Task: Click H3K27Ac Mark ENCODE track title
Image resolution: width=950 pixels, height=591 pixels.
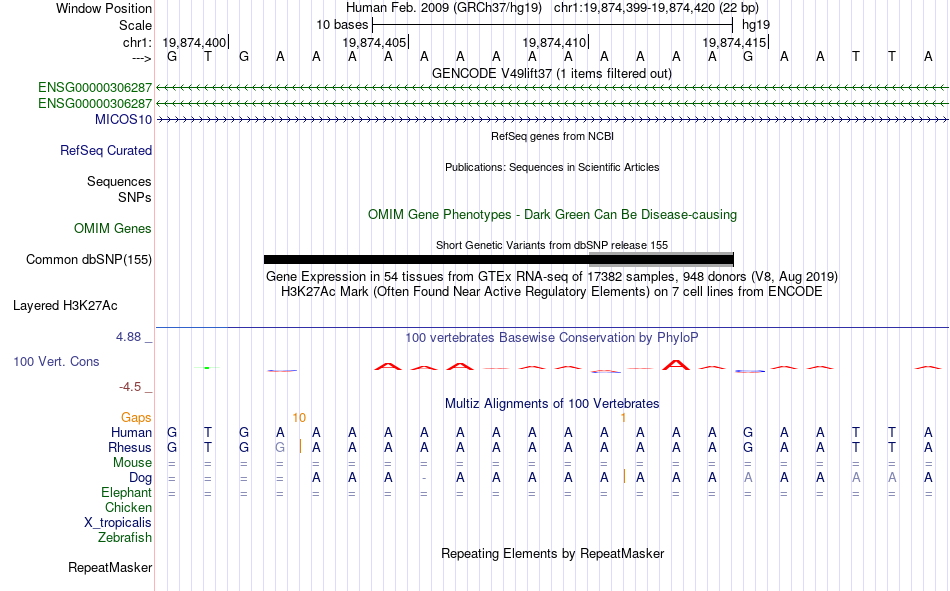Action: pos(552,292)
